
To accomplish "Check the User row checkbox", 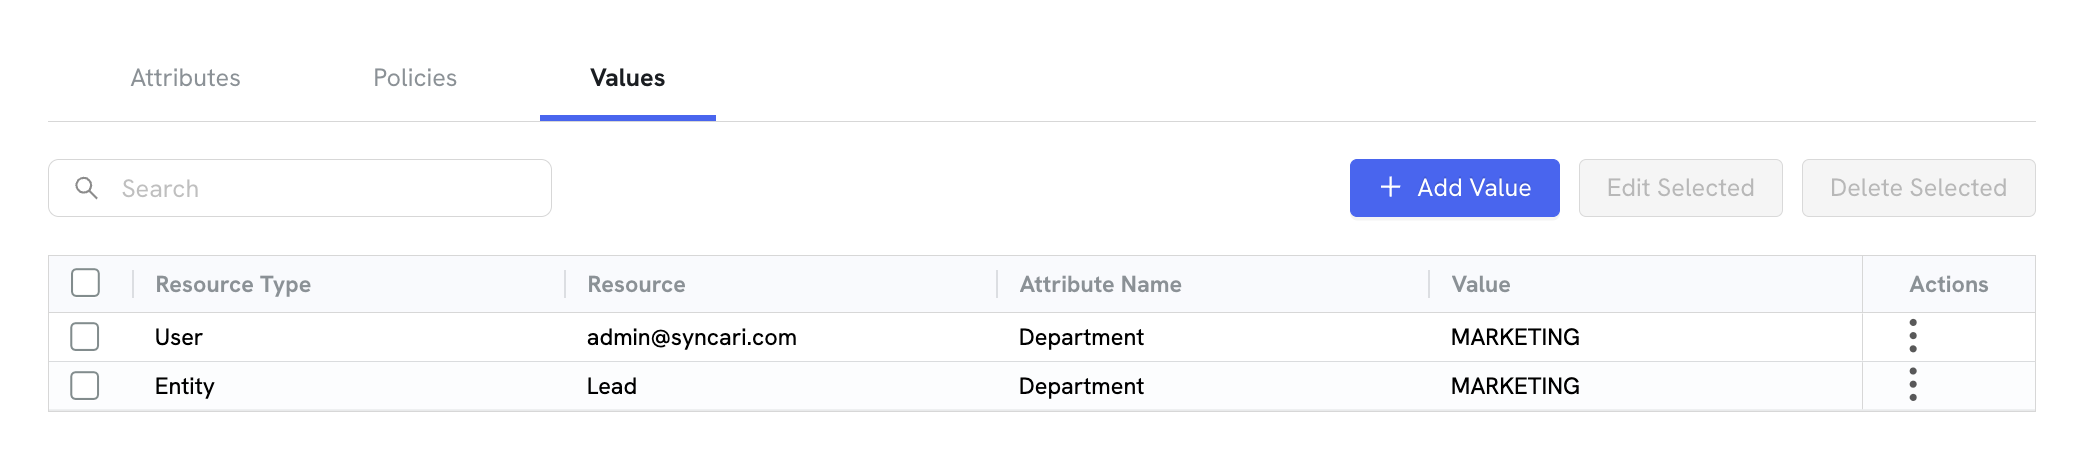I will pyautogui.click(x=85, y=336).
